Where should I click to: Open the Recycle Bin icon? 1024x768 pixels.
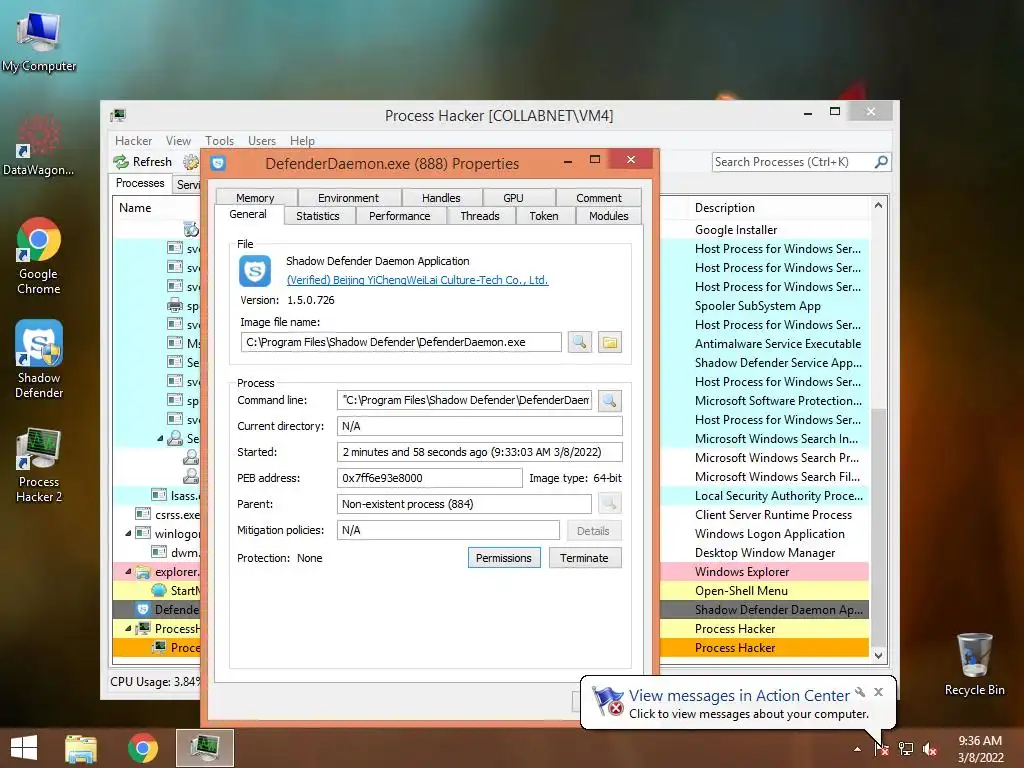point(974,664)
